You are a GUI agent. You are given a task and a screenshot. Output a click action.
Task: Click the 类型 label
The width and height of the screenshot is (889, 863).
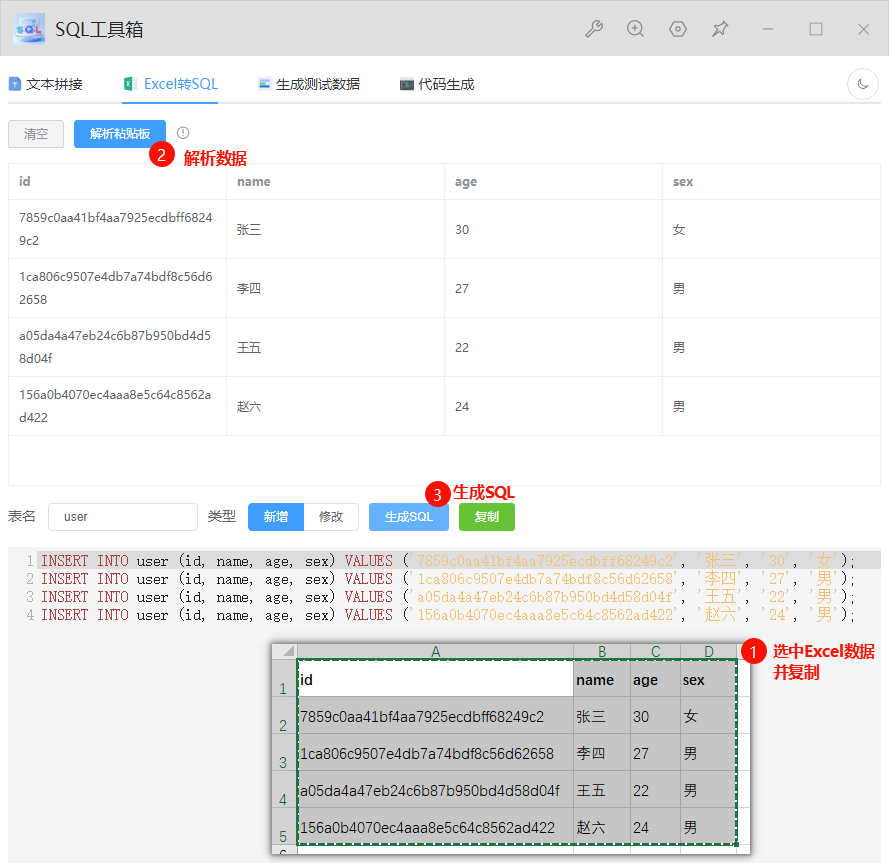pos(222,516)
